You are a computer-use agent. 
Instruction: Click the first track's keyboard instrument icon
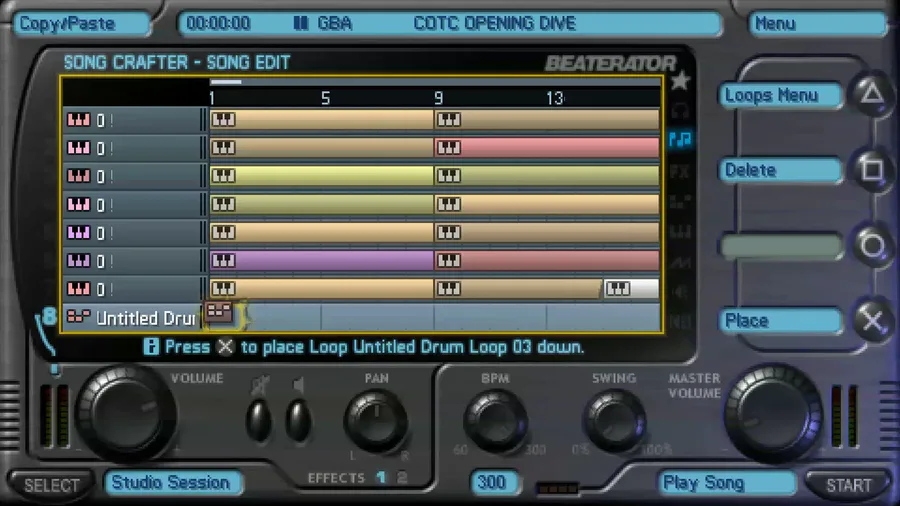click(79, 120)
